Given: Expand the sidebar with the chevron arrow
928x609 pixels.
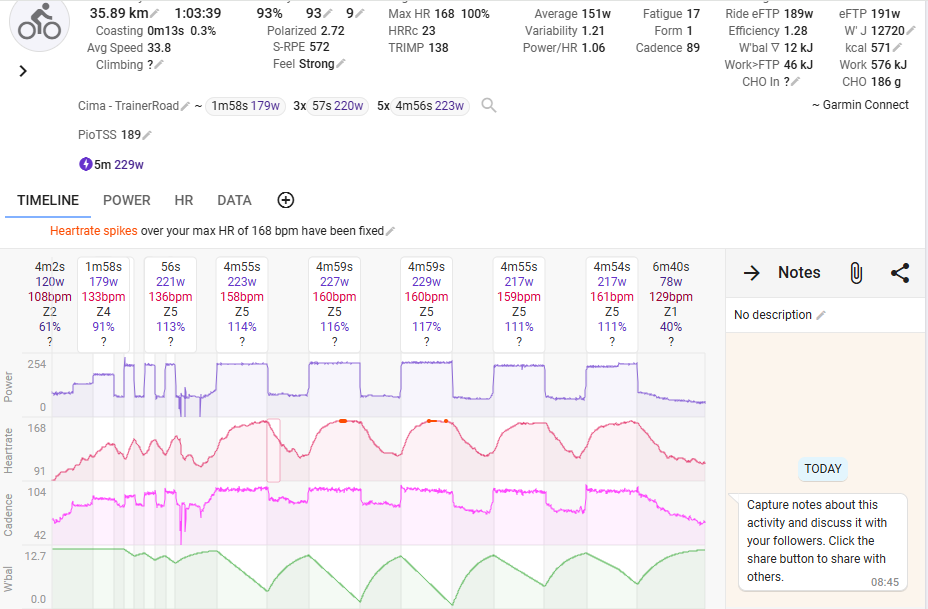Looking at the screenshot, I should (23, 71).
